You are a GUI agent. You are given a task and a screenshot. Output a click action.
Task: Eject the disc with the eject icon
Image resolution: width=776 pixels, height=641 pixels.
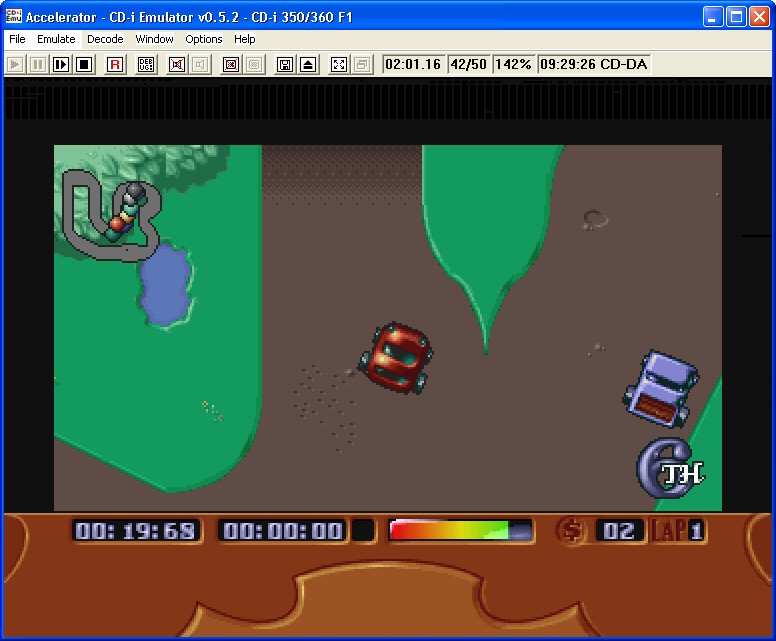coord(308,64)
